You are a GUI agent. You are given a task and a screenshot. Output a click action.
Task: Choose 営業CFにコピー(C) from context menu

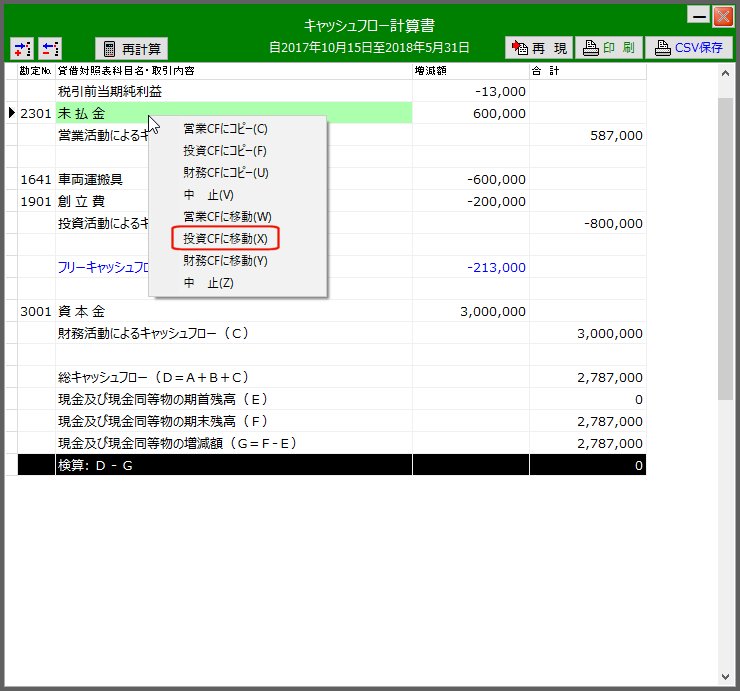click(226, 129)
